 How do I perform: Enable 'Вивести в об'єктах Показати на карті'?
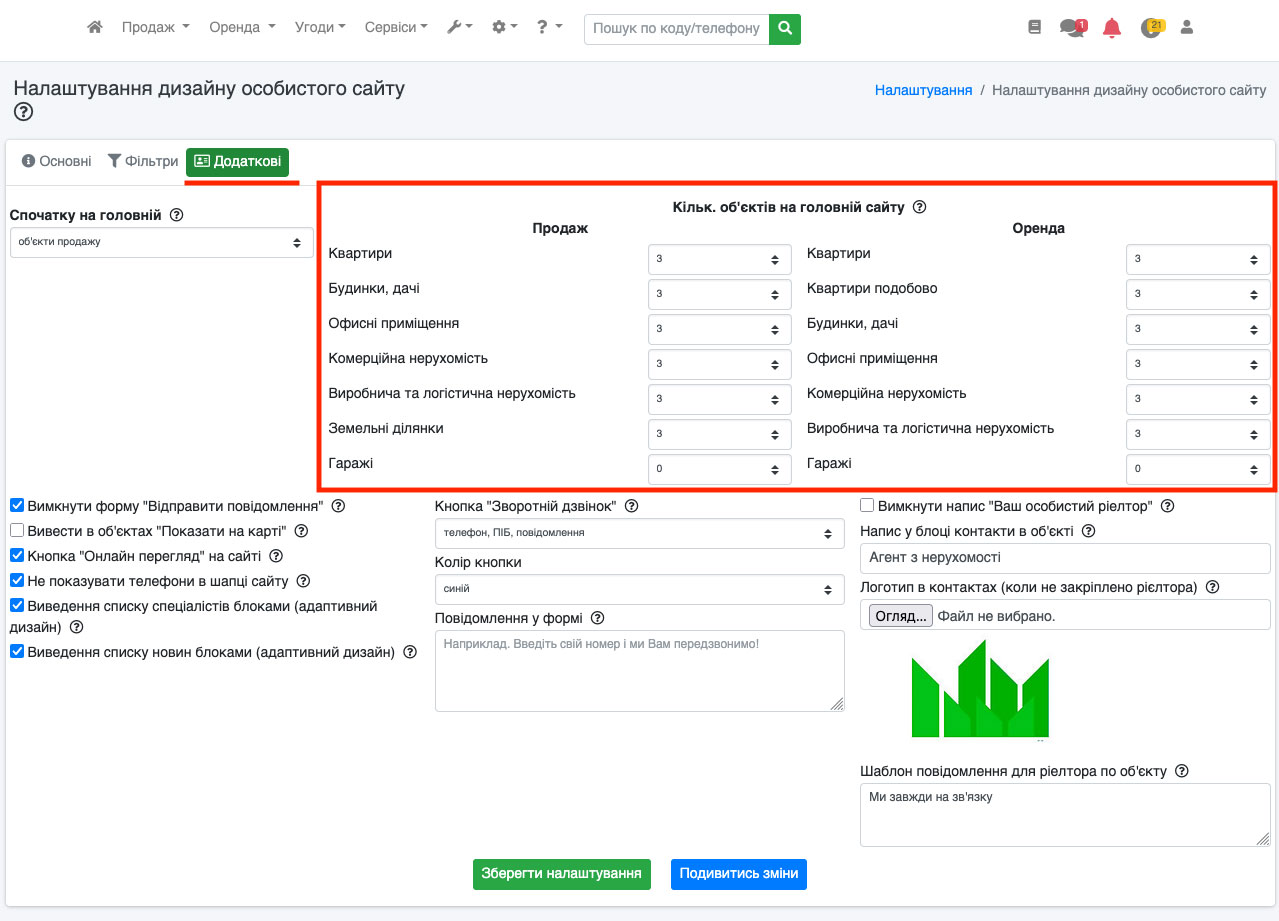[x=17, y=531]
